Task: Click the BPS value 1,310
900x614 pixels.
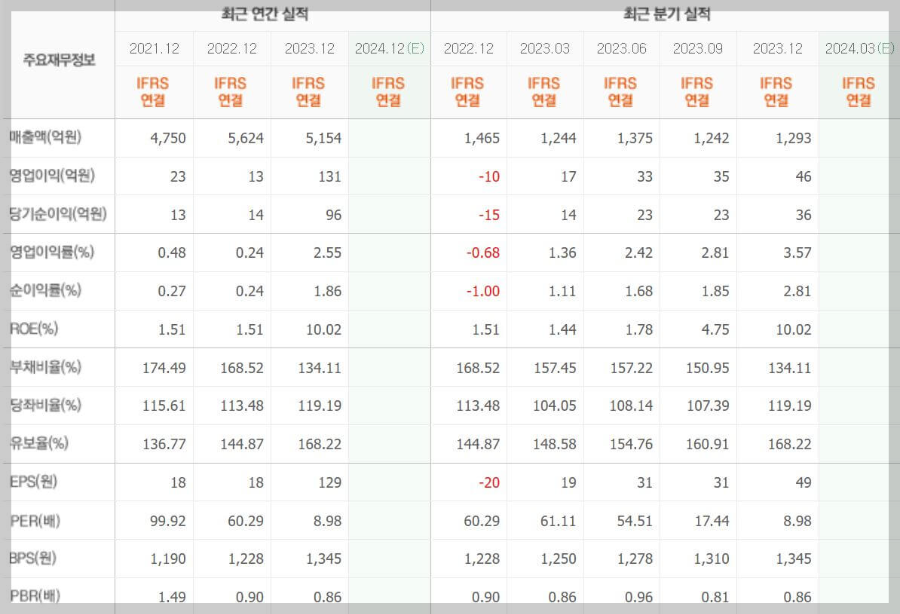Action: tap(711, 559)
